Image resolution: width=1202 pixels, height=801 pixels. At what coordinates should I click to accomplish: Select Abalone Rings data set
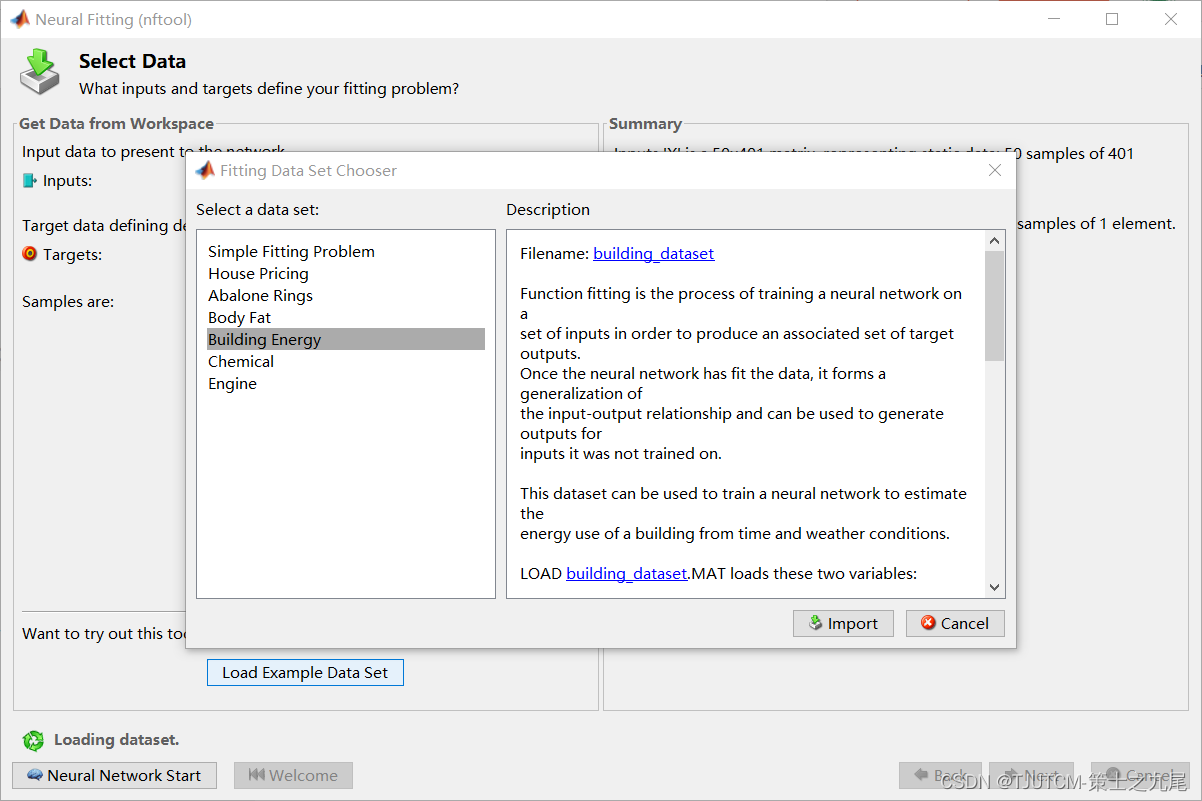346,296
